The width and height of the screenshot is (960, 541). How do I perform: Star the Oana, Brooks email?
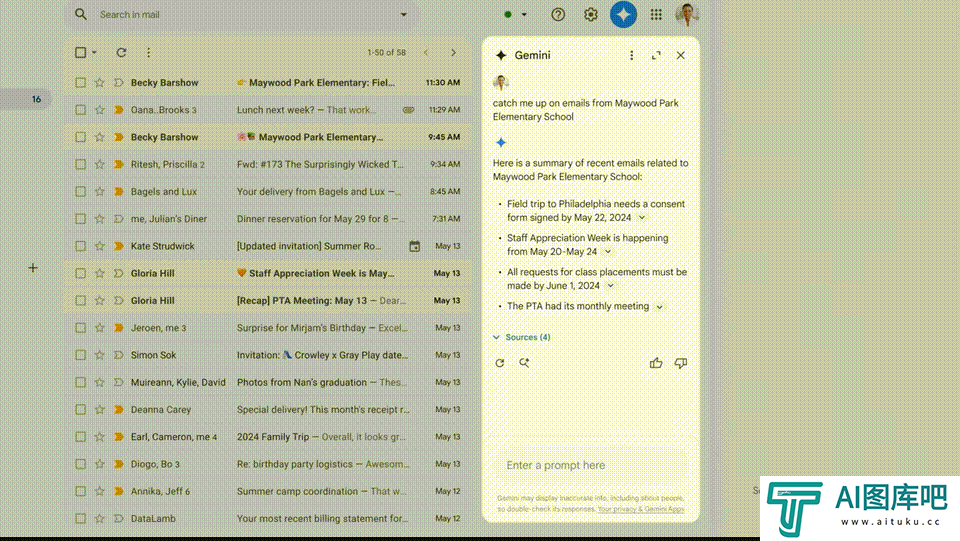coord(99,110)
